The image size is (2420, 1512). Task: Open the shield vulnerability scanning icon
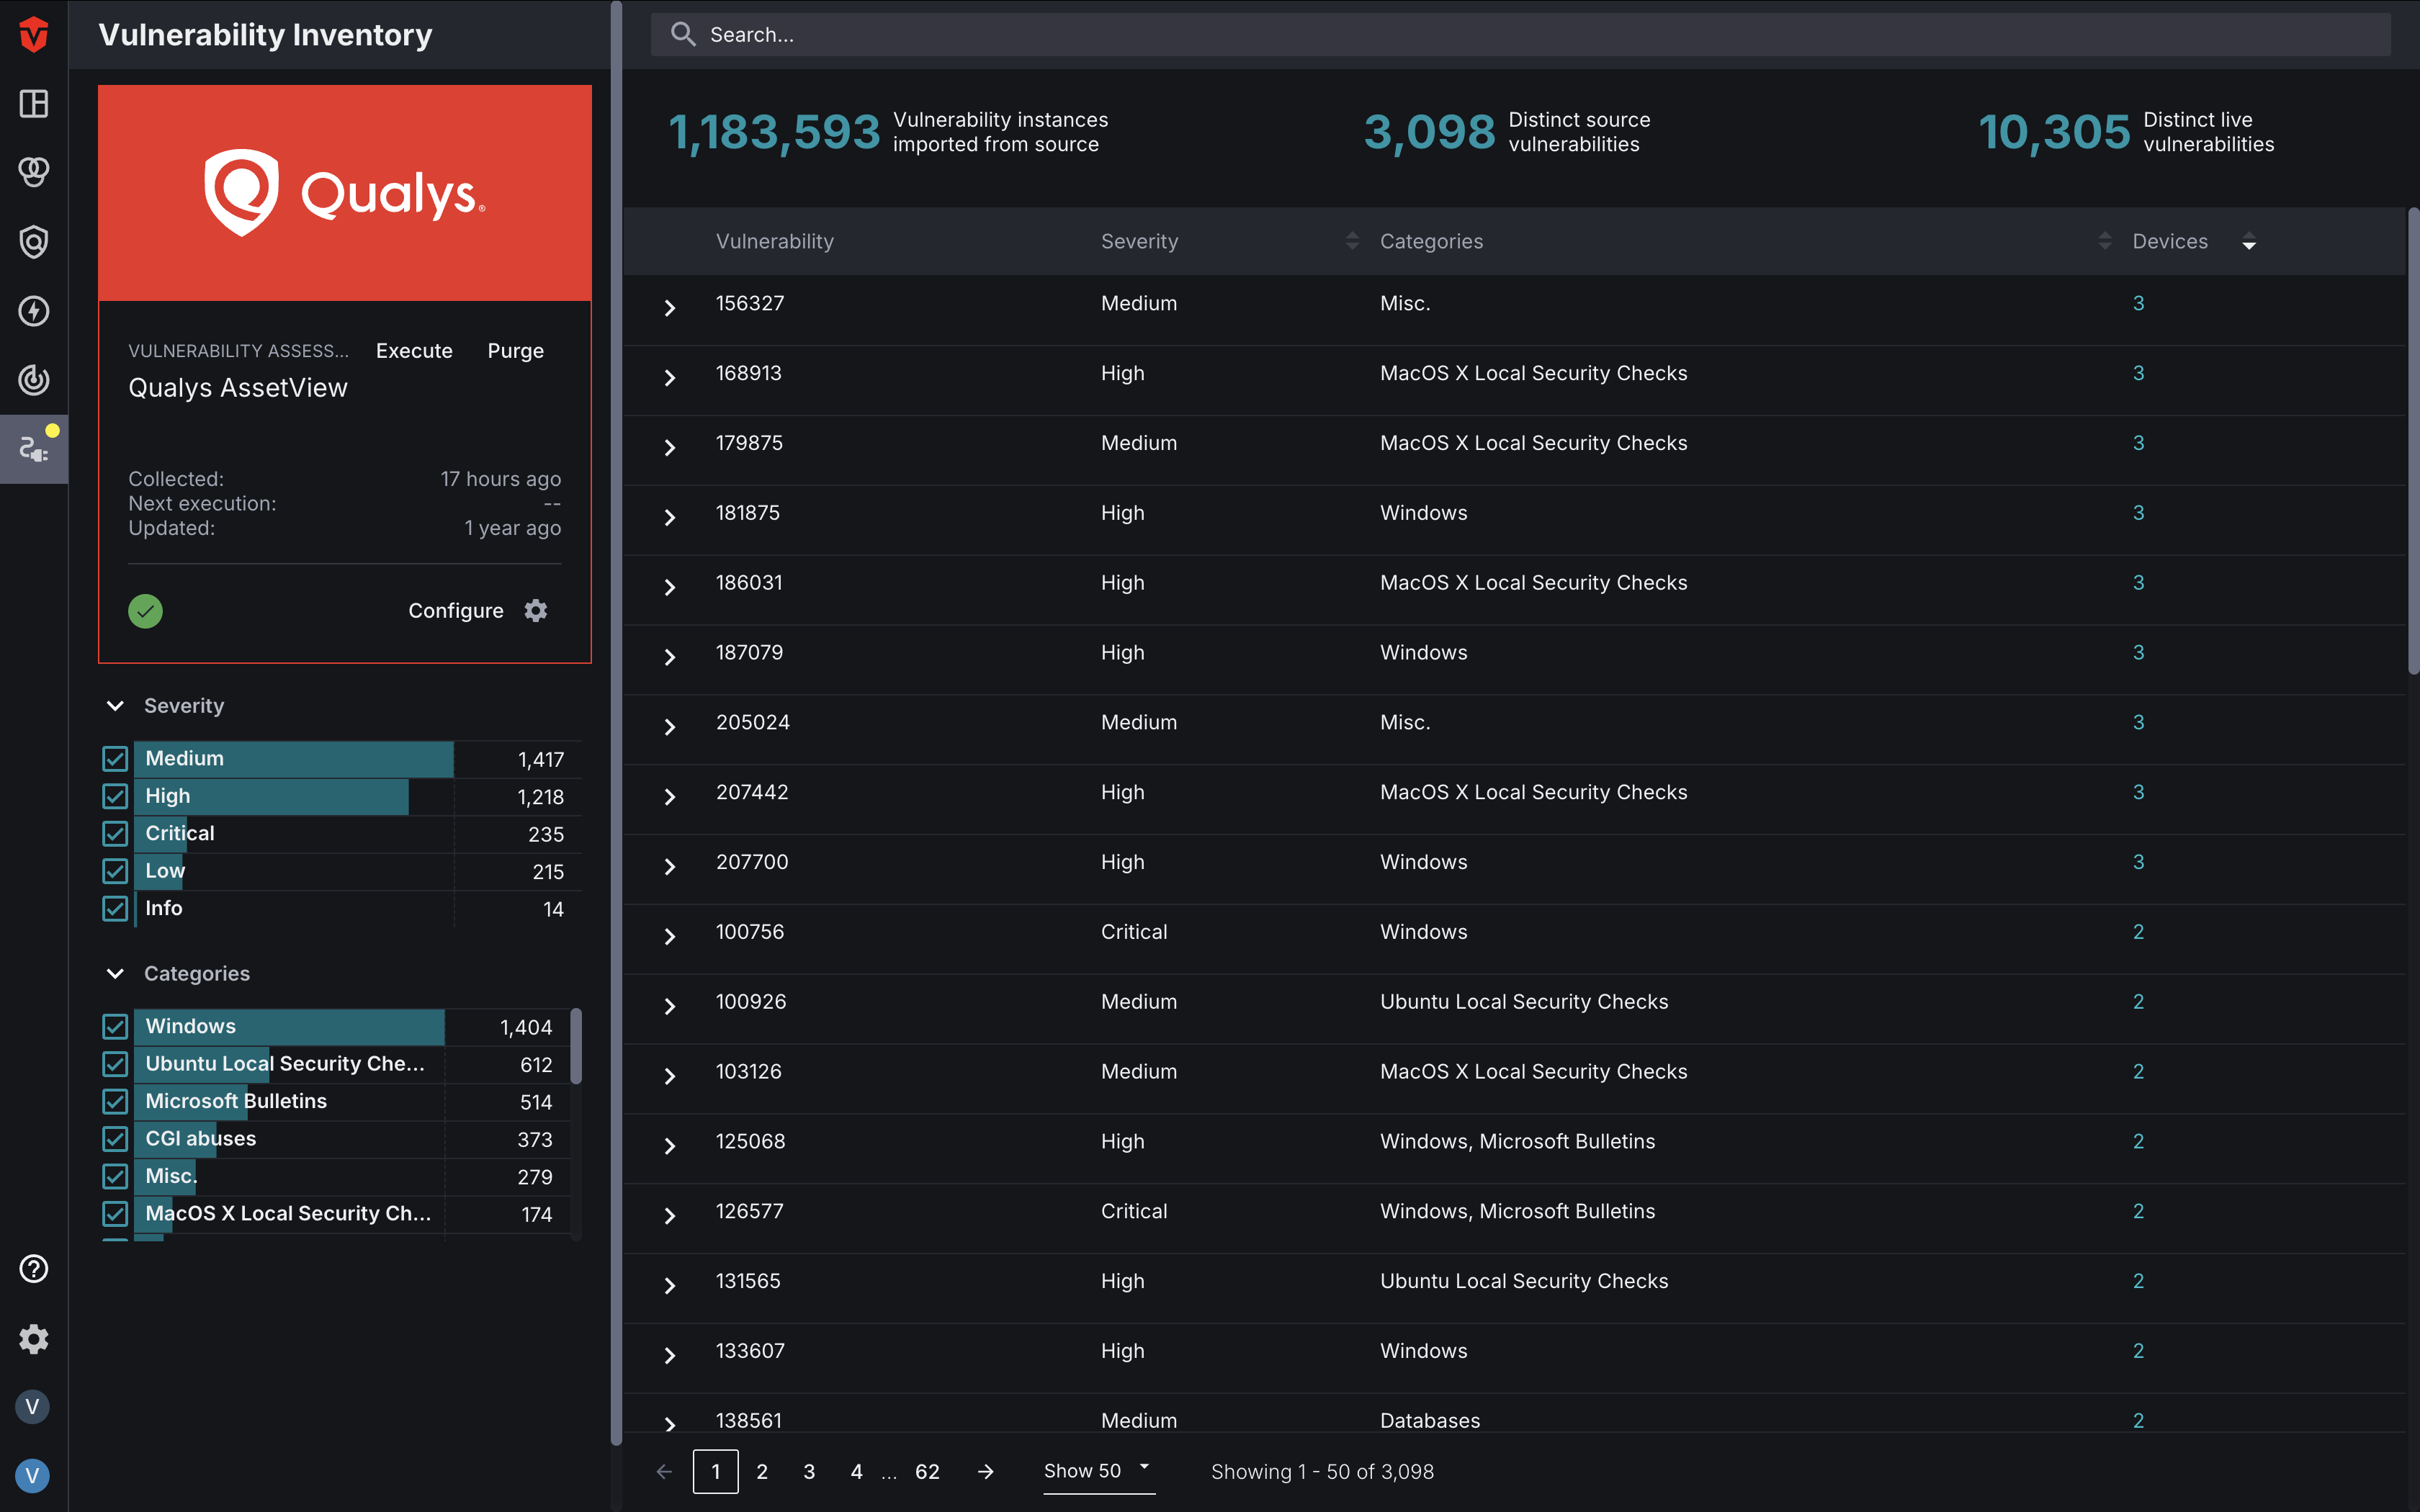point(34,241)
